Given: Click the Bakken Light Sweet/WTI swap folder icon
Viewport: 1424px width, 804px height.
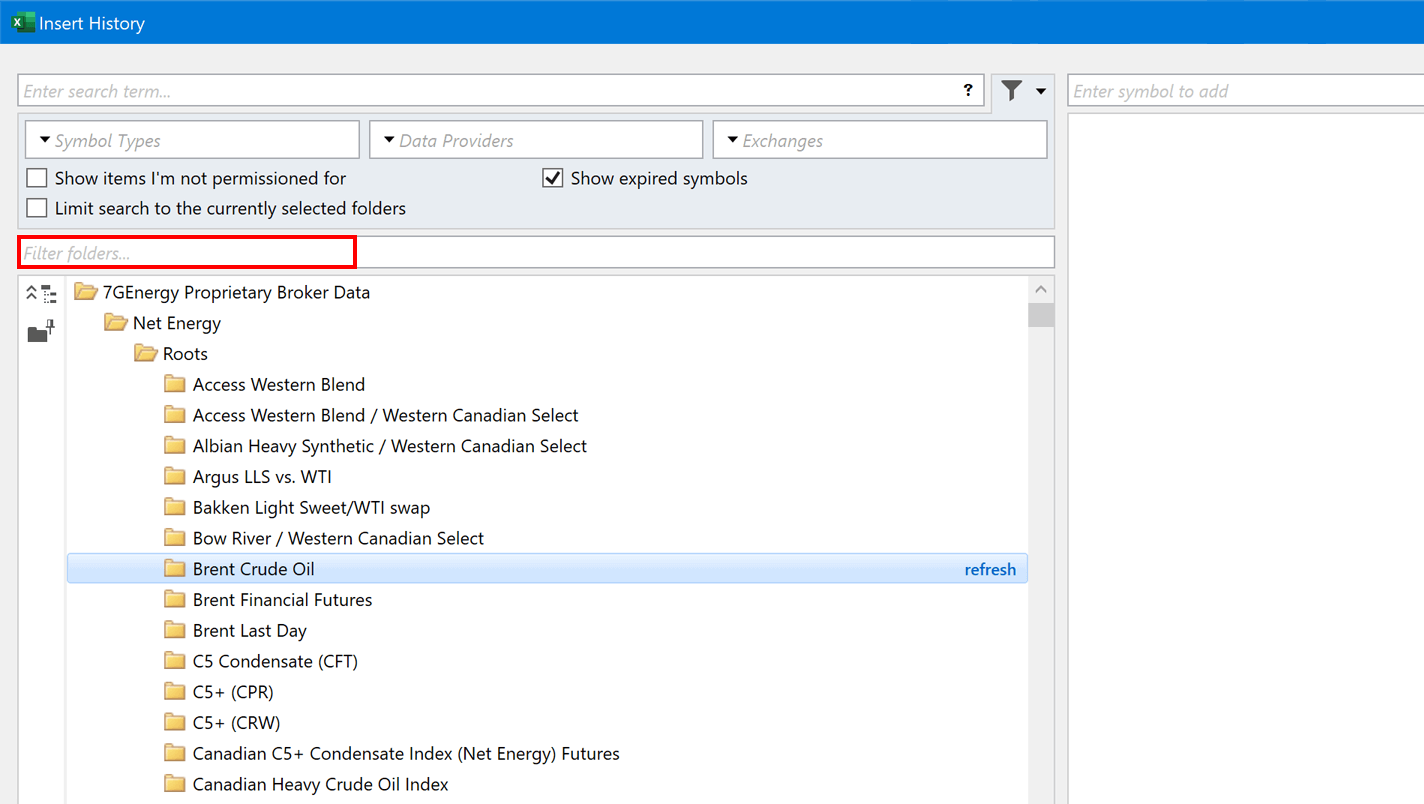Looking at the screenshot, I should click(175, 508).
